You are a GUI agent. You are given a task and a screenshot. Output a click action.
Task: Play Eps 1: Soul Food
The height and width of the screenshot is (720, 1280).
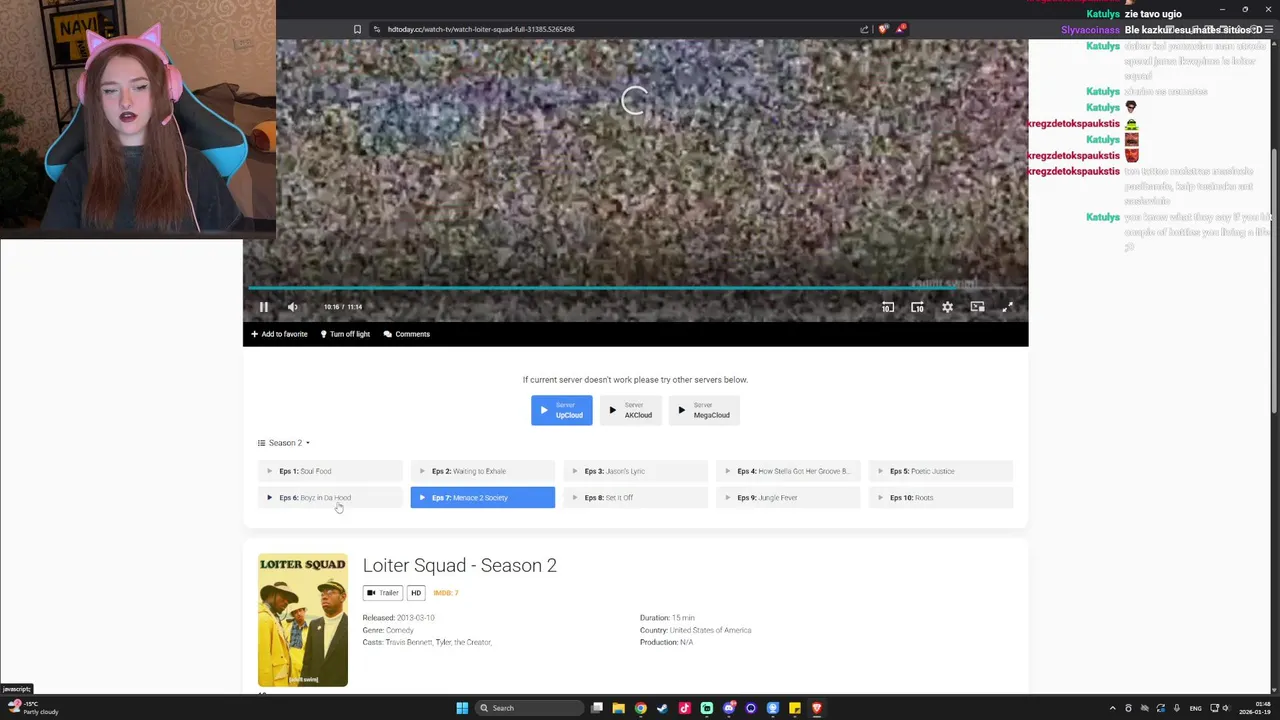(330, 471)
